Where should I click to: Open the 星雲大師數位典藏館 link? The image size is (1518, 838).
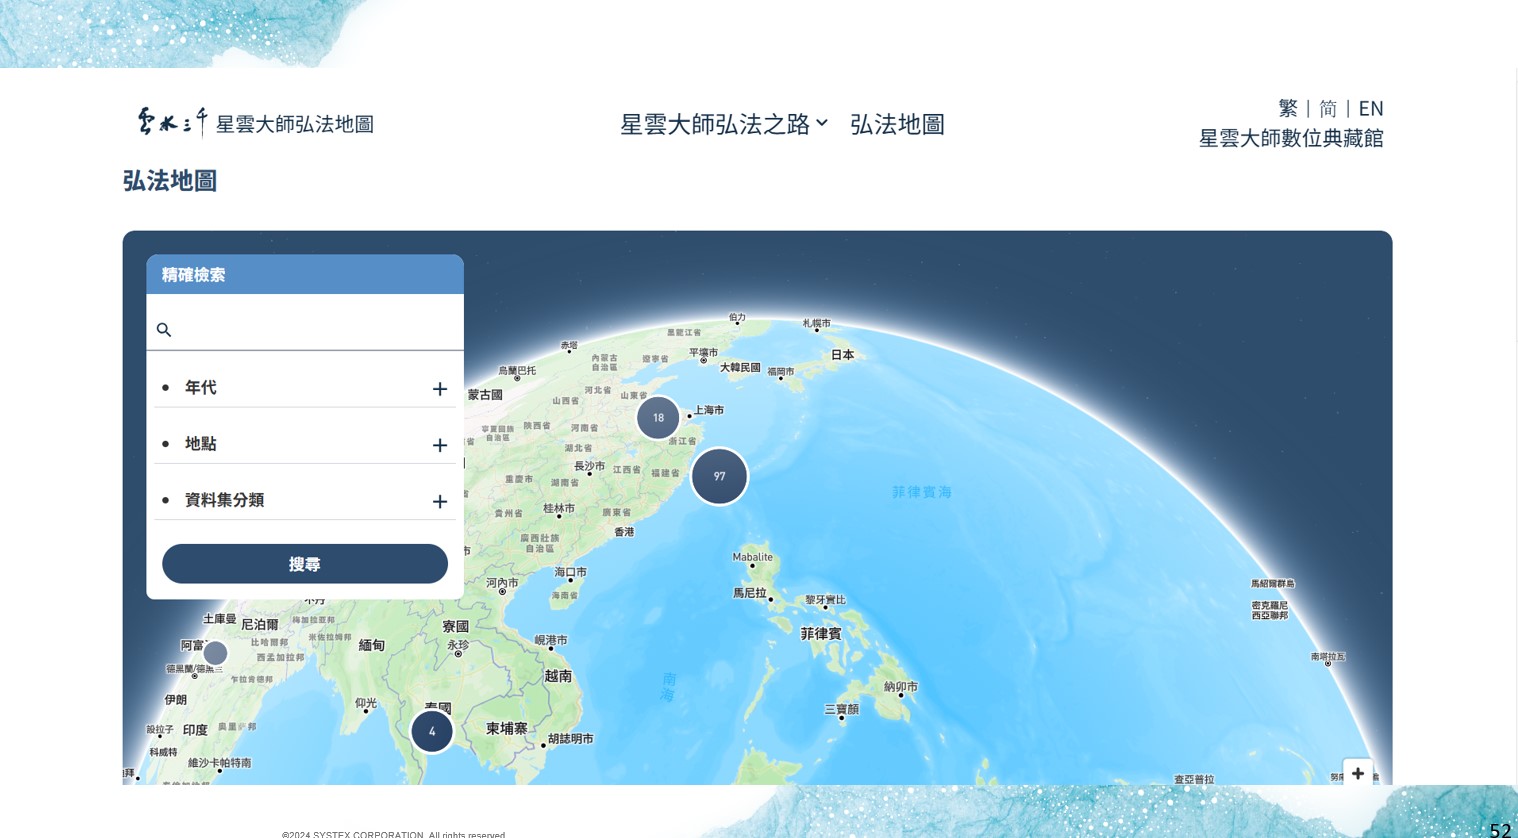(1291, 138)
